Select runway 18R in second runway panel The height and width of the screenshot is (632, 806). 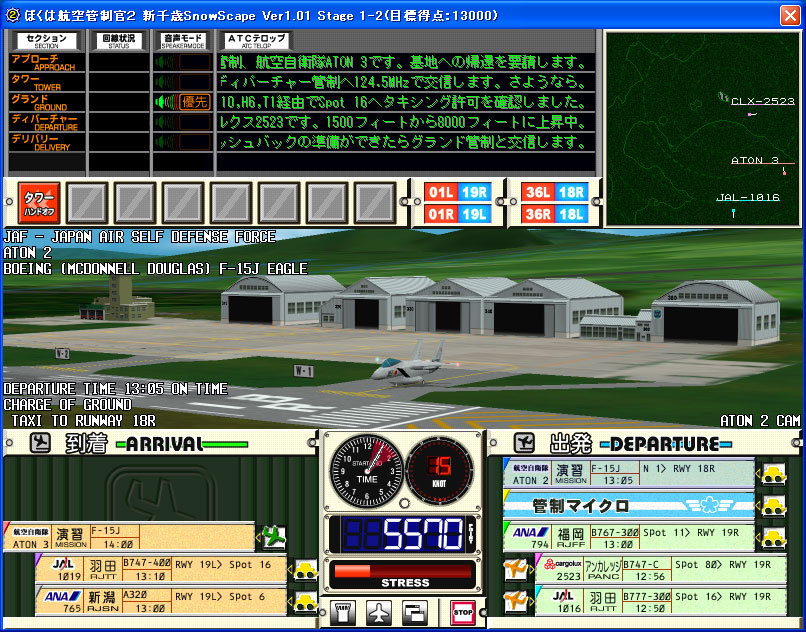571,192
